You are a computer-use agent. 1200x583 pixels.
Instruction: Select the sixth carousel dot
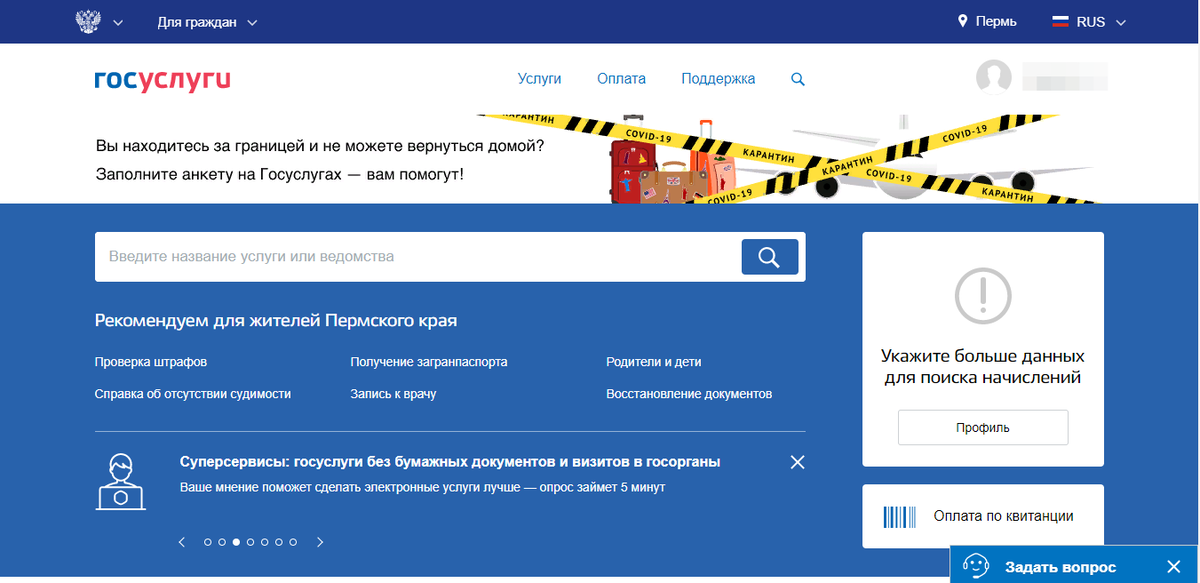click(x=278, y=542)
